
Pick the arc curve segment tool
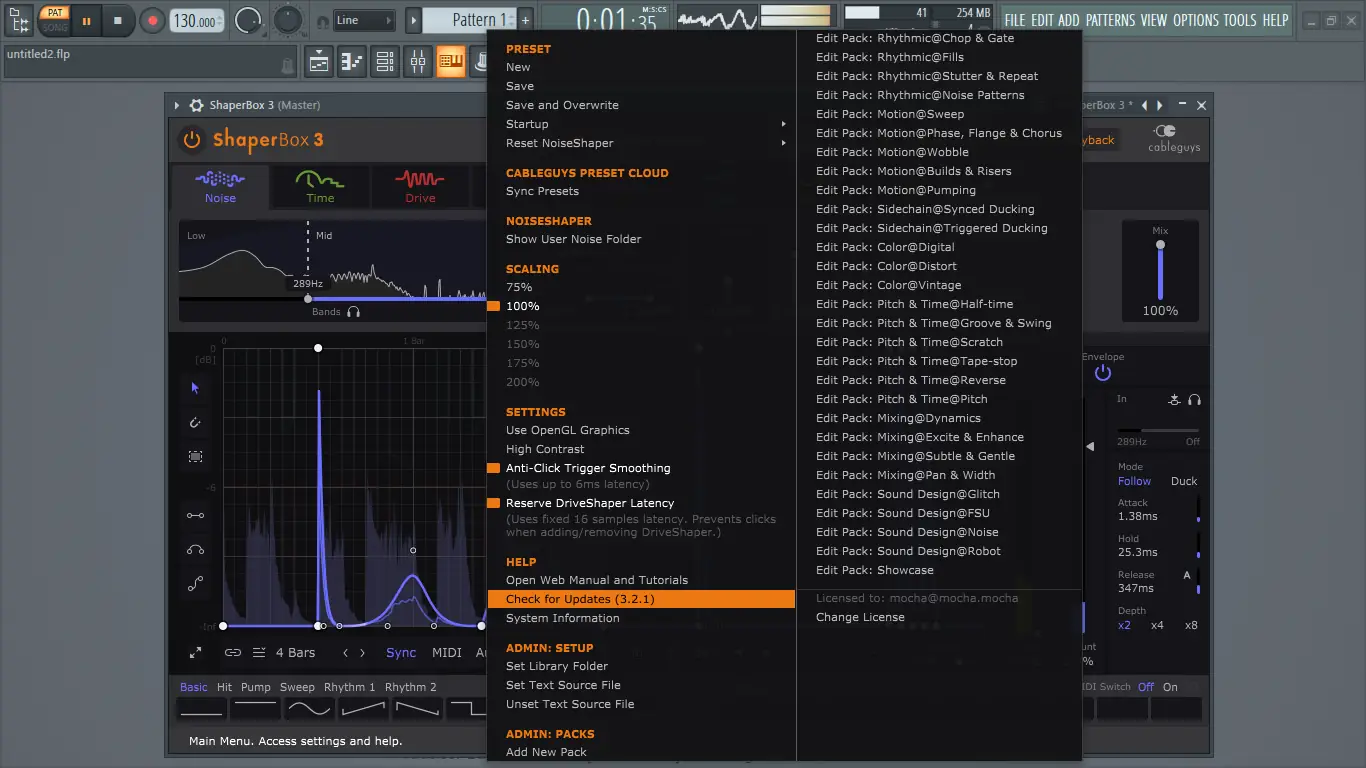(195, 550)
